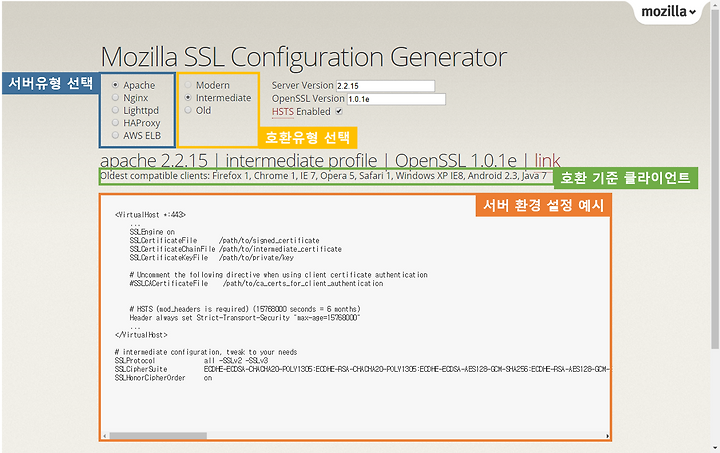The height and width of the screenshot is (453, 720).
Task: Select the Old compatibility profile
Action: pyautogui.click(x=188, y=110)
